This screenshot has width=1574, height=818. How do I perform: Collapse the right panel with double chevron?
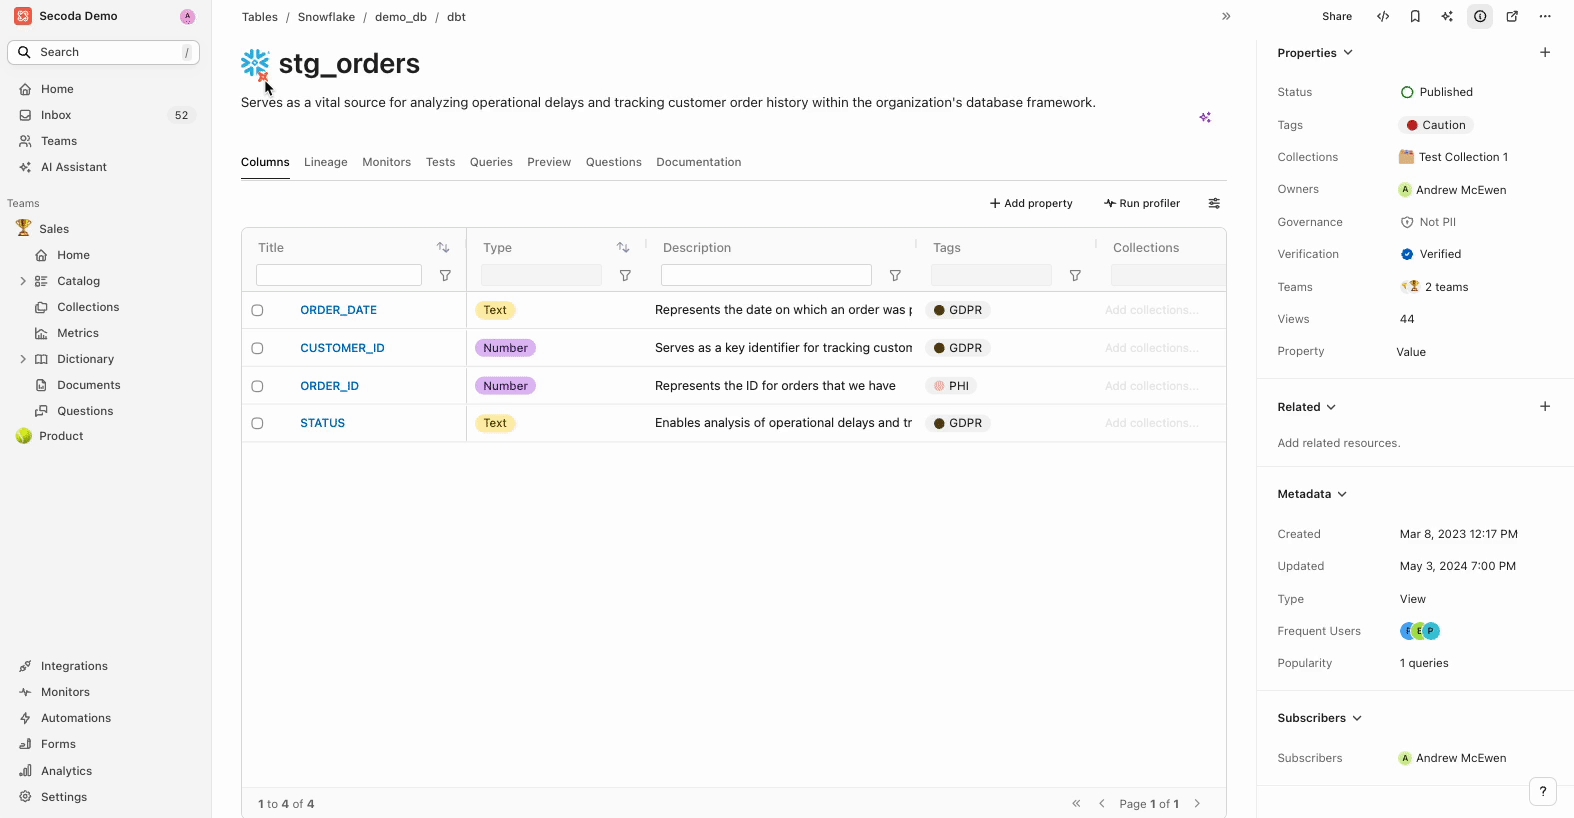1226,17
